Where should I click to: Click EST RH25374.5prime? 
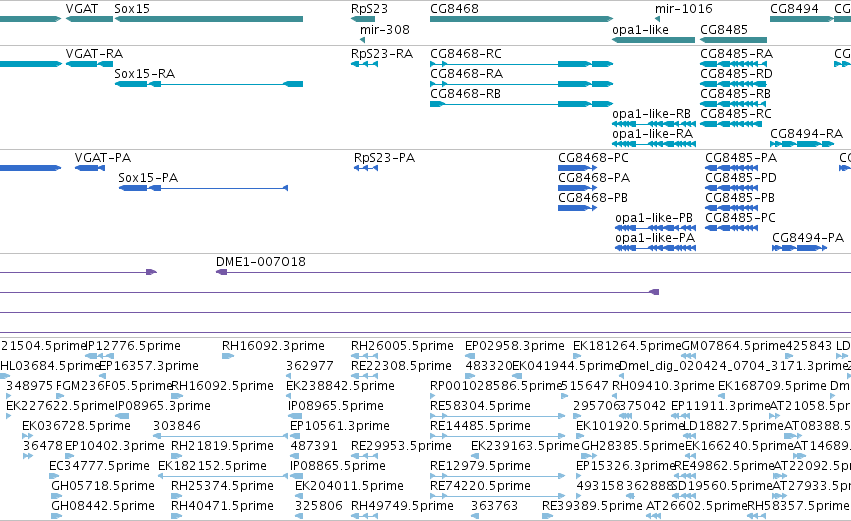pyautogui.click(x=222, y=486)
